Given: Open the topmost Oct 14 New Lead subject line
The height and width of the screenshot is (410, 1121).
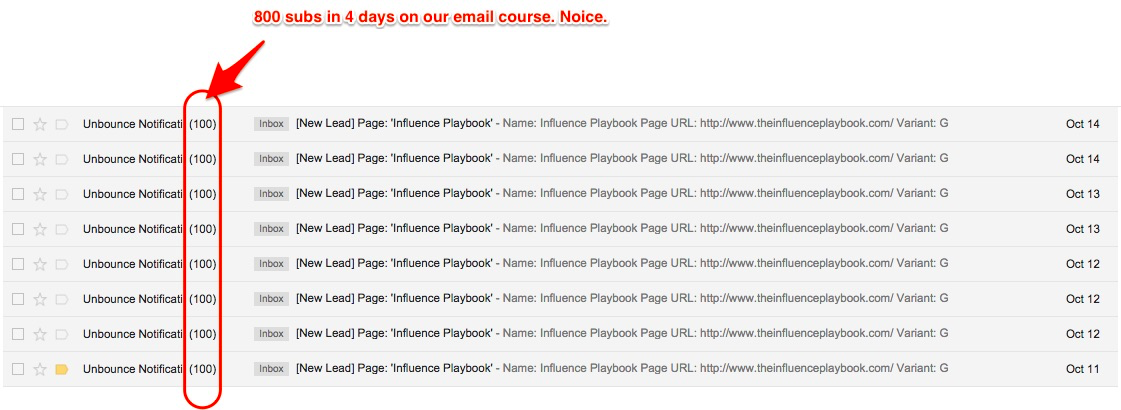Looking at the screenshot, I should point(394,124).
